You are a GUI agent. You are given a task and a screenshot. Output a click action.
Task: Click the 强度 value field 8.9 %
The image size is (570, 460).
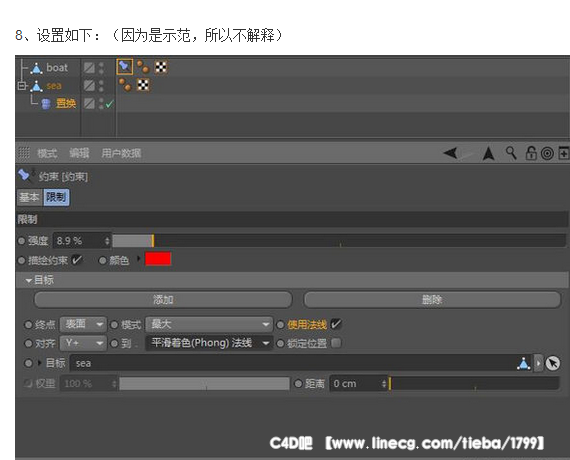click(79, 241)
